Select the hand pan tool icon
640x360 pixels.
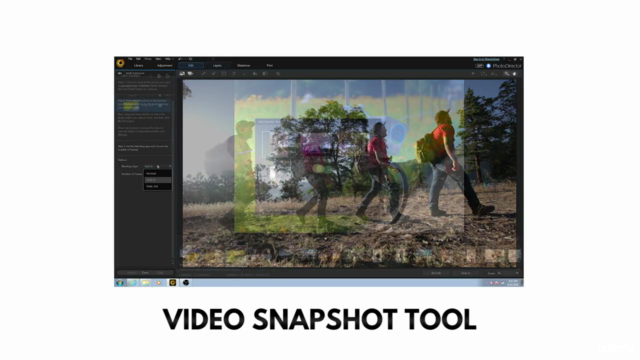(x=515, y=74)
